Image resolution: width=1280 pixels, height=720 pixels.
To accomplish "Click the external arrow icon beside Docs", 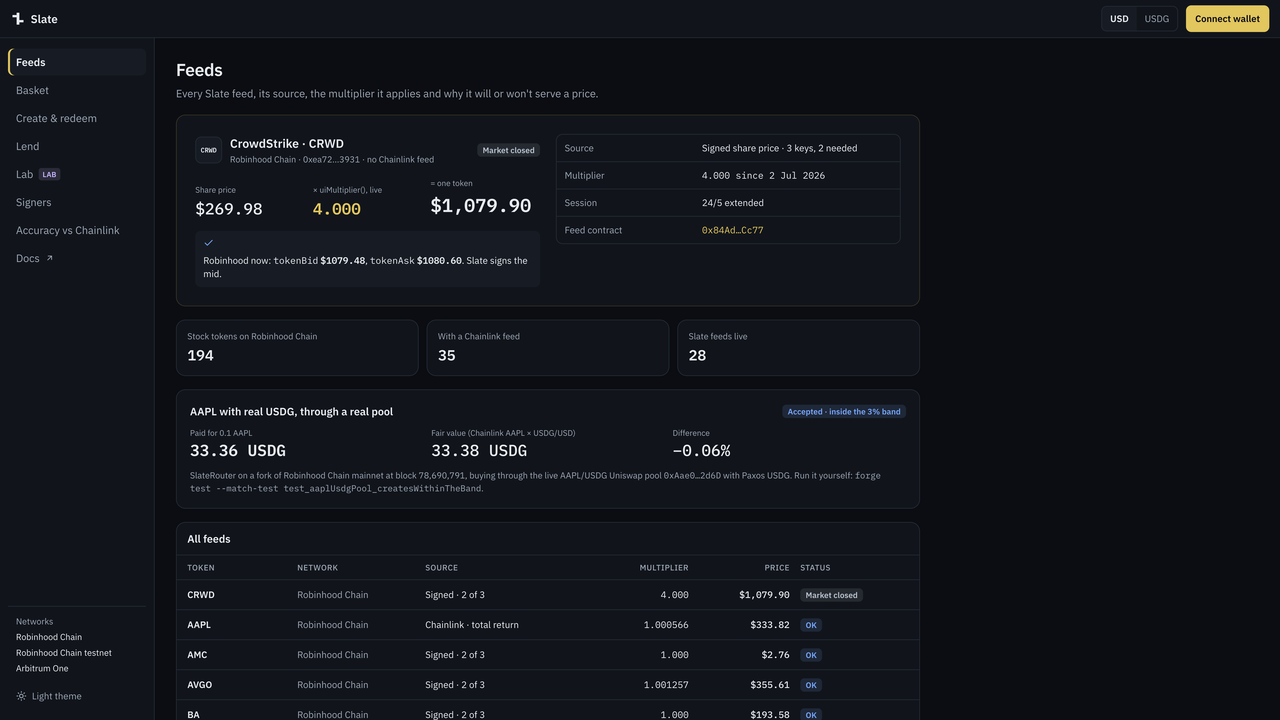I will 50,258.
